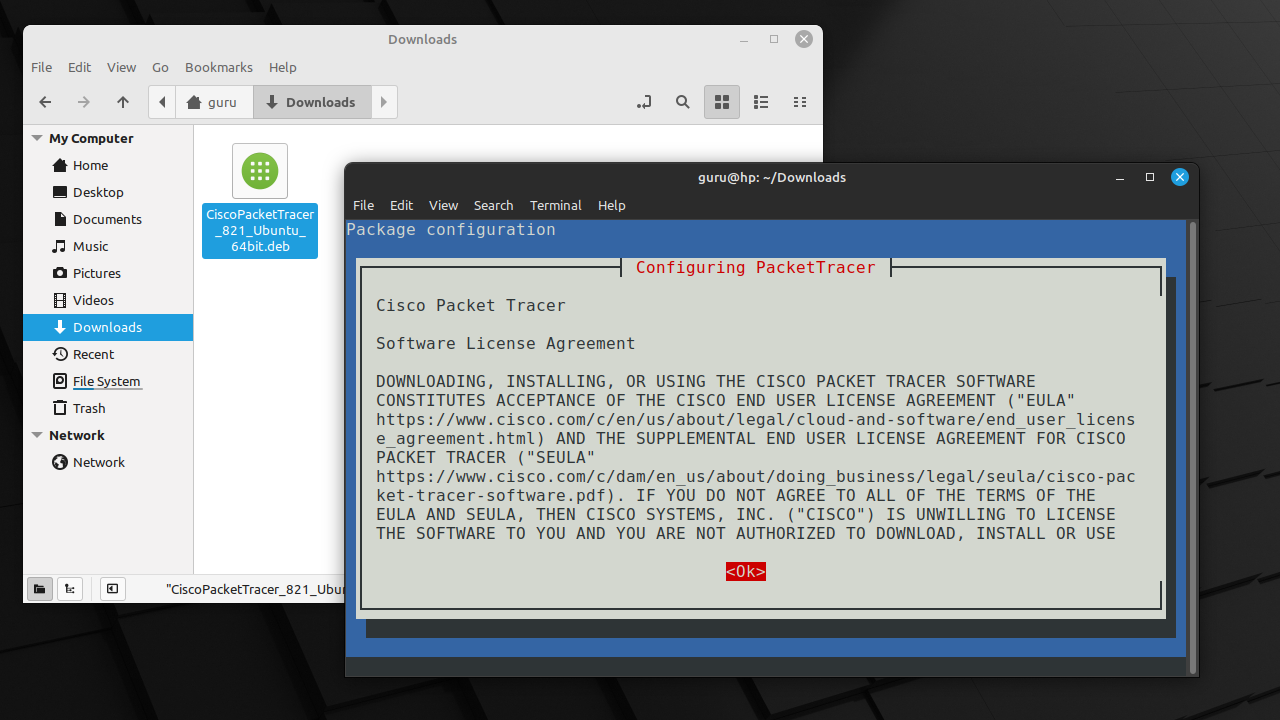Open the guru home path button
The height and width of the screenshot is (720, 1280).
[214, 102]
